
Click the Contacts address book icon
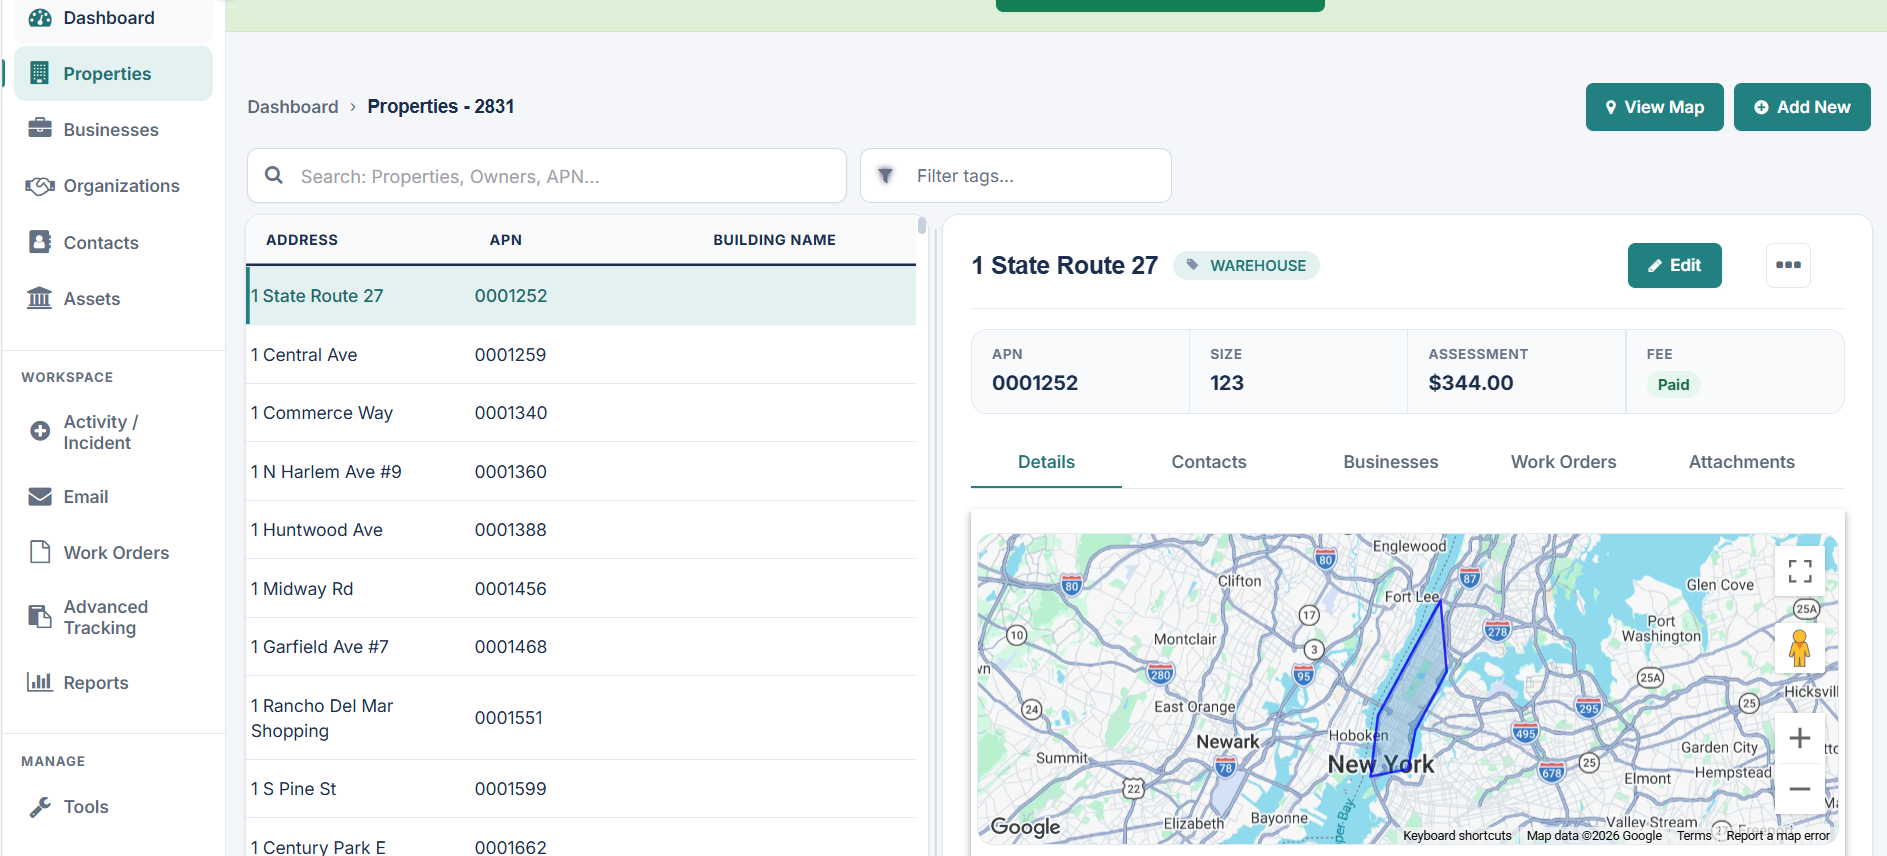(40, 242)
